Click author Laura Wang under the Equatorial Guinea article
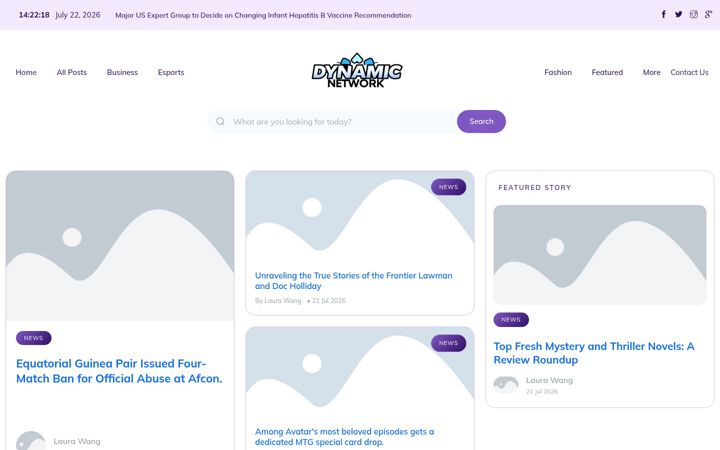720x450 pixels. point(77,441)
